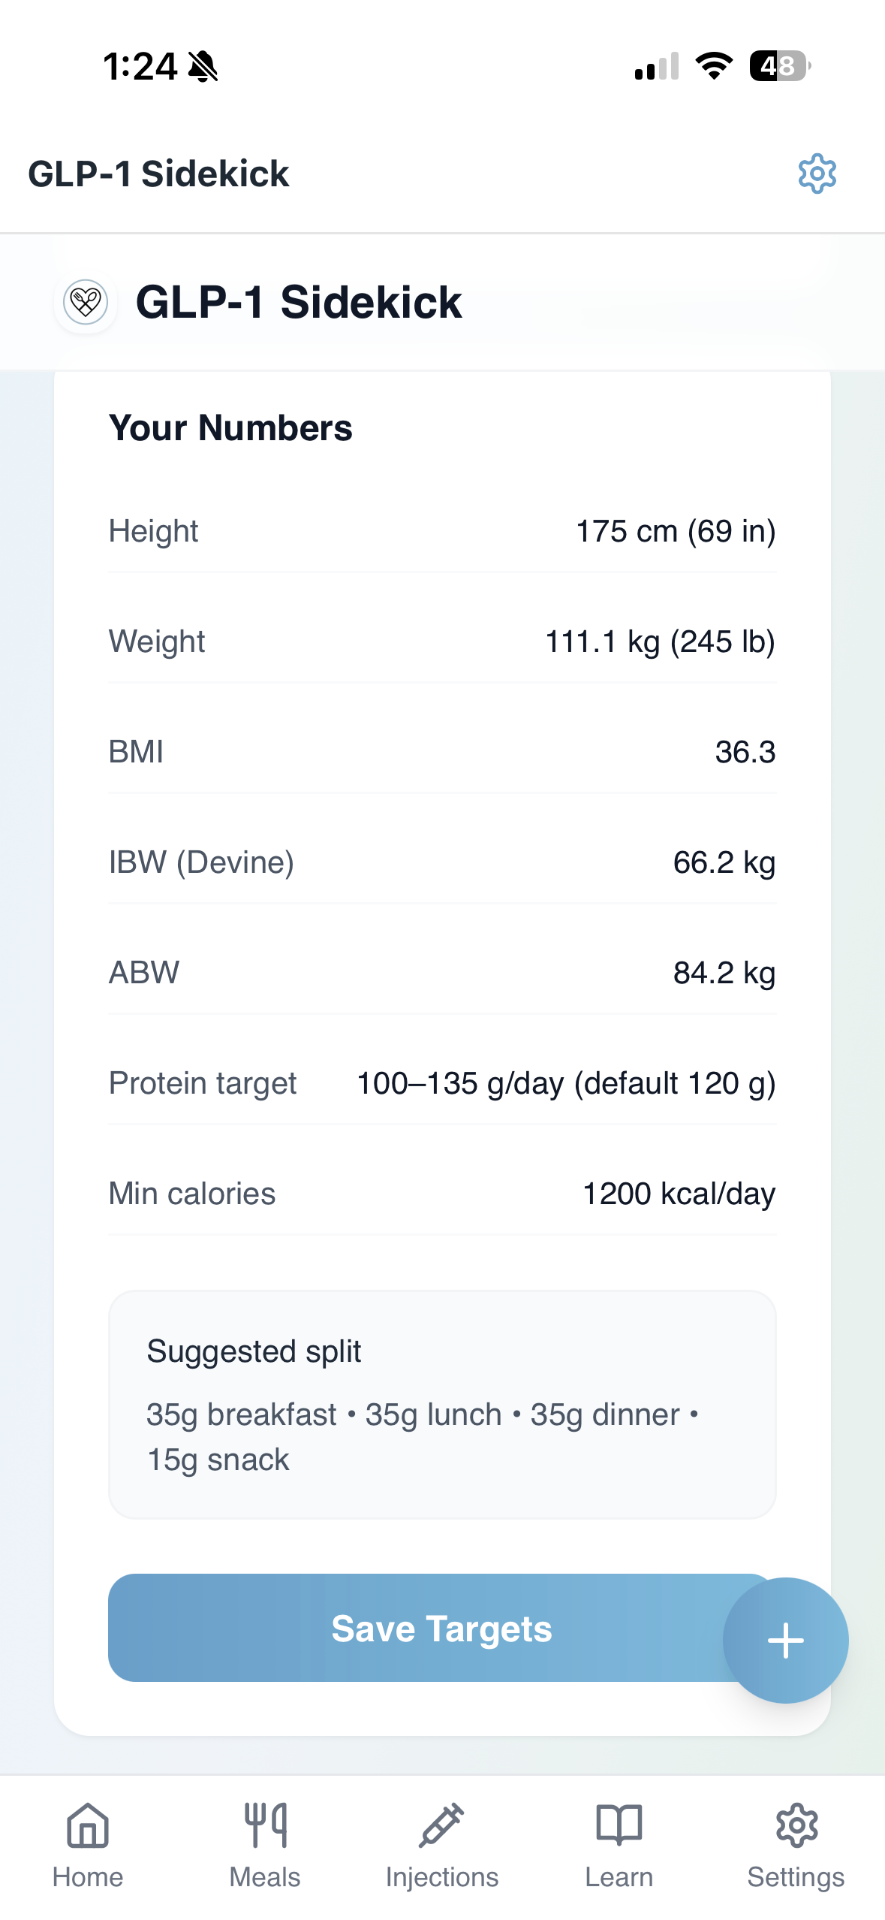The width and height of the screenshot is (885, 1920).
Task: Open the Learn tab
Action: (x=619, y=1846)
